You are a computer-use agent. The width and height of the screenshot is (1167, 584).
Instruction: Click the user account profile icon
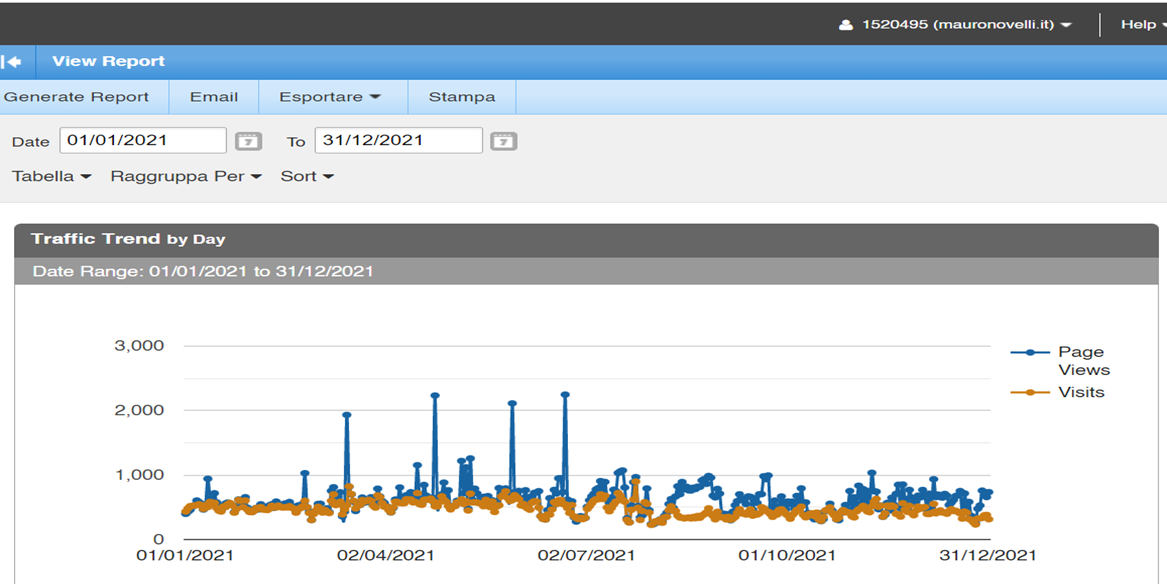pyautogui.click(x=846, y=25)
